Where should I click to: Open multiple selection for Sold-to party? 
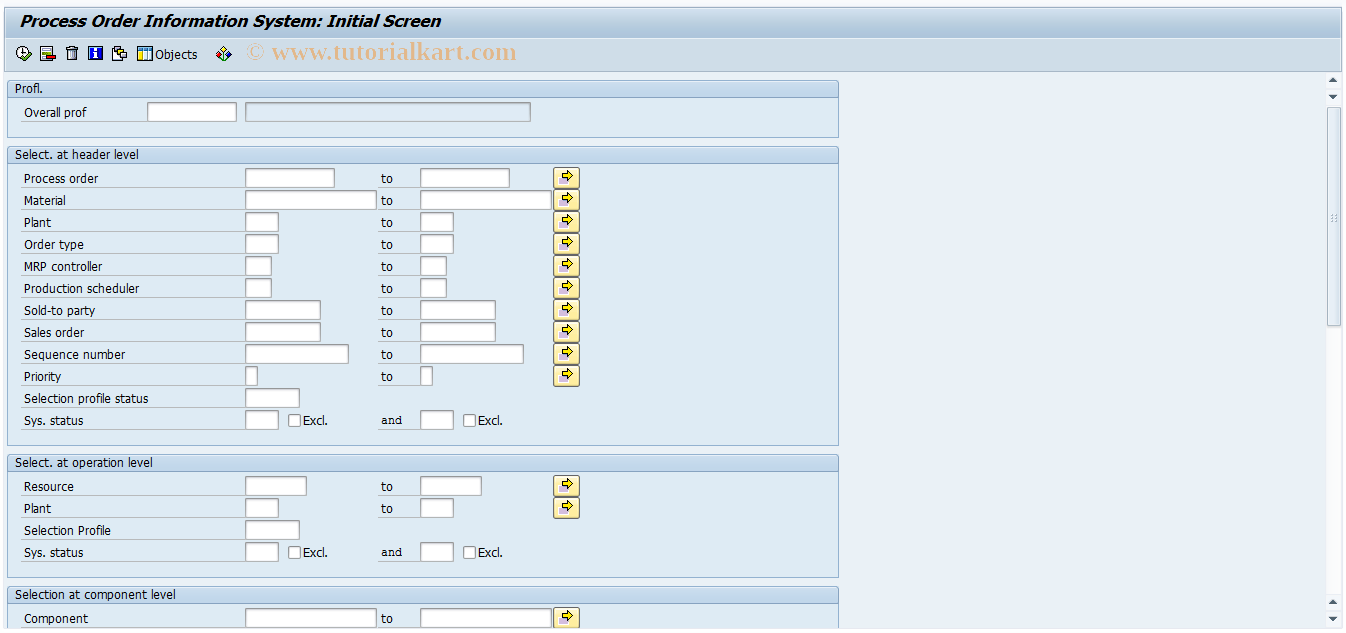566,310
